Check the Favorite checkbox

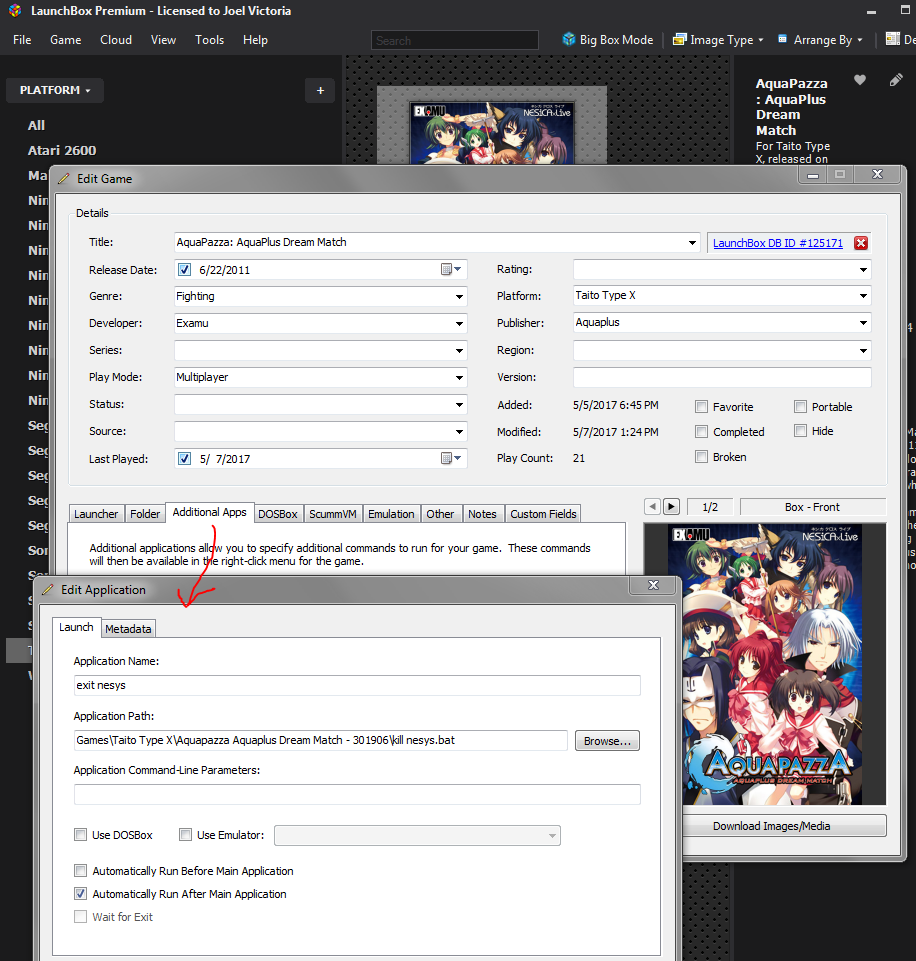click(702, 406)
